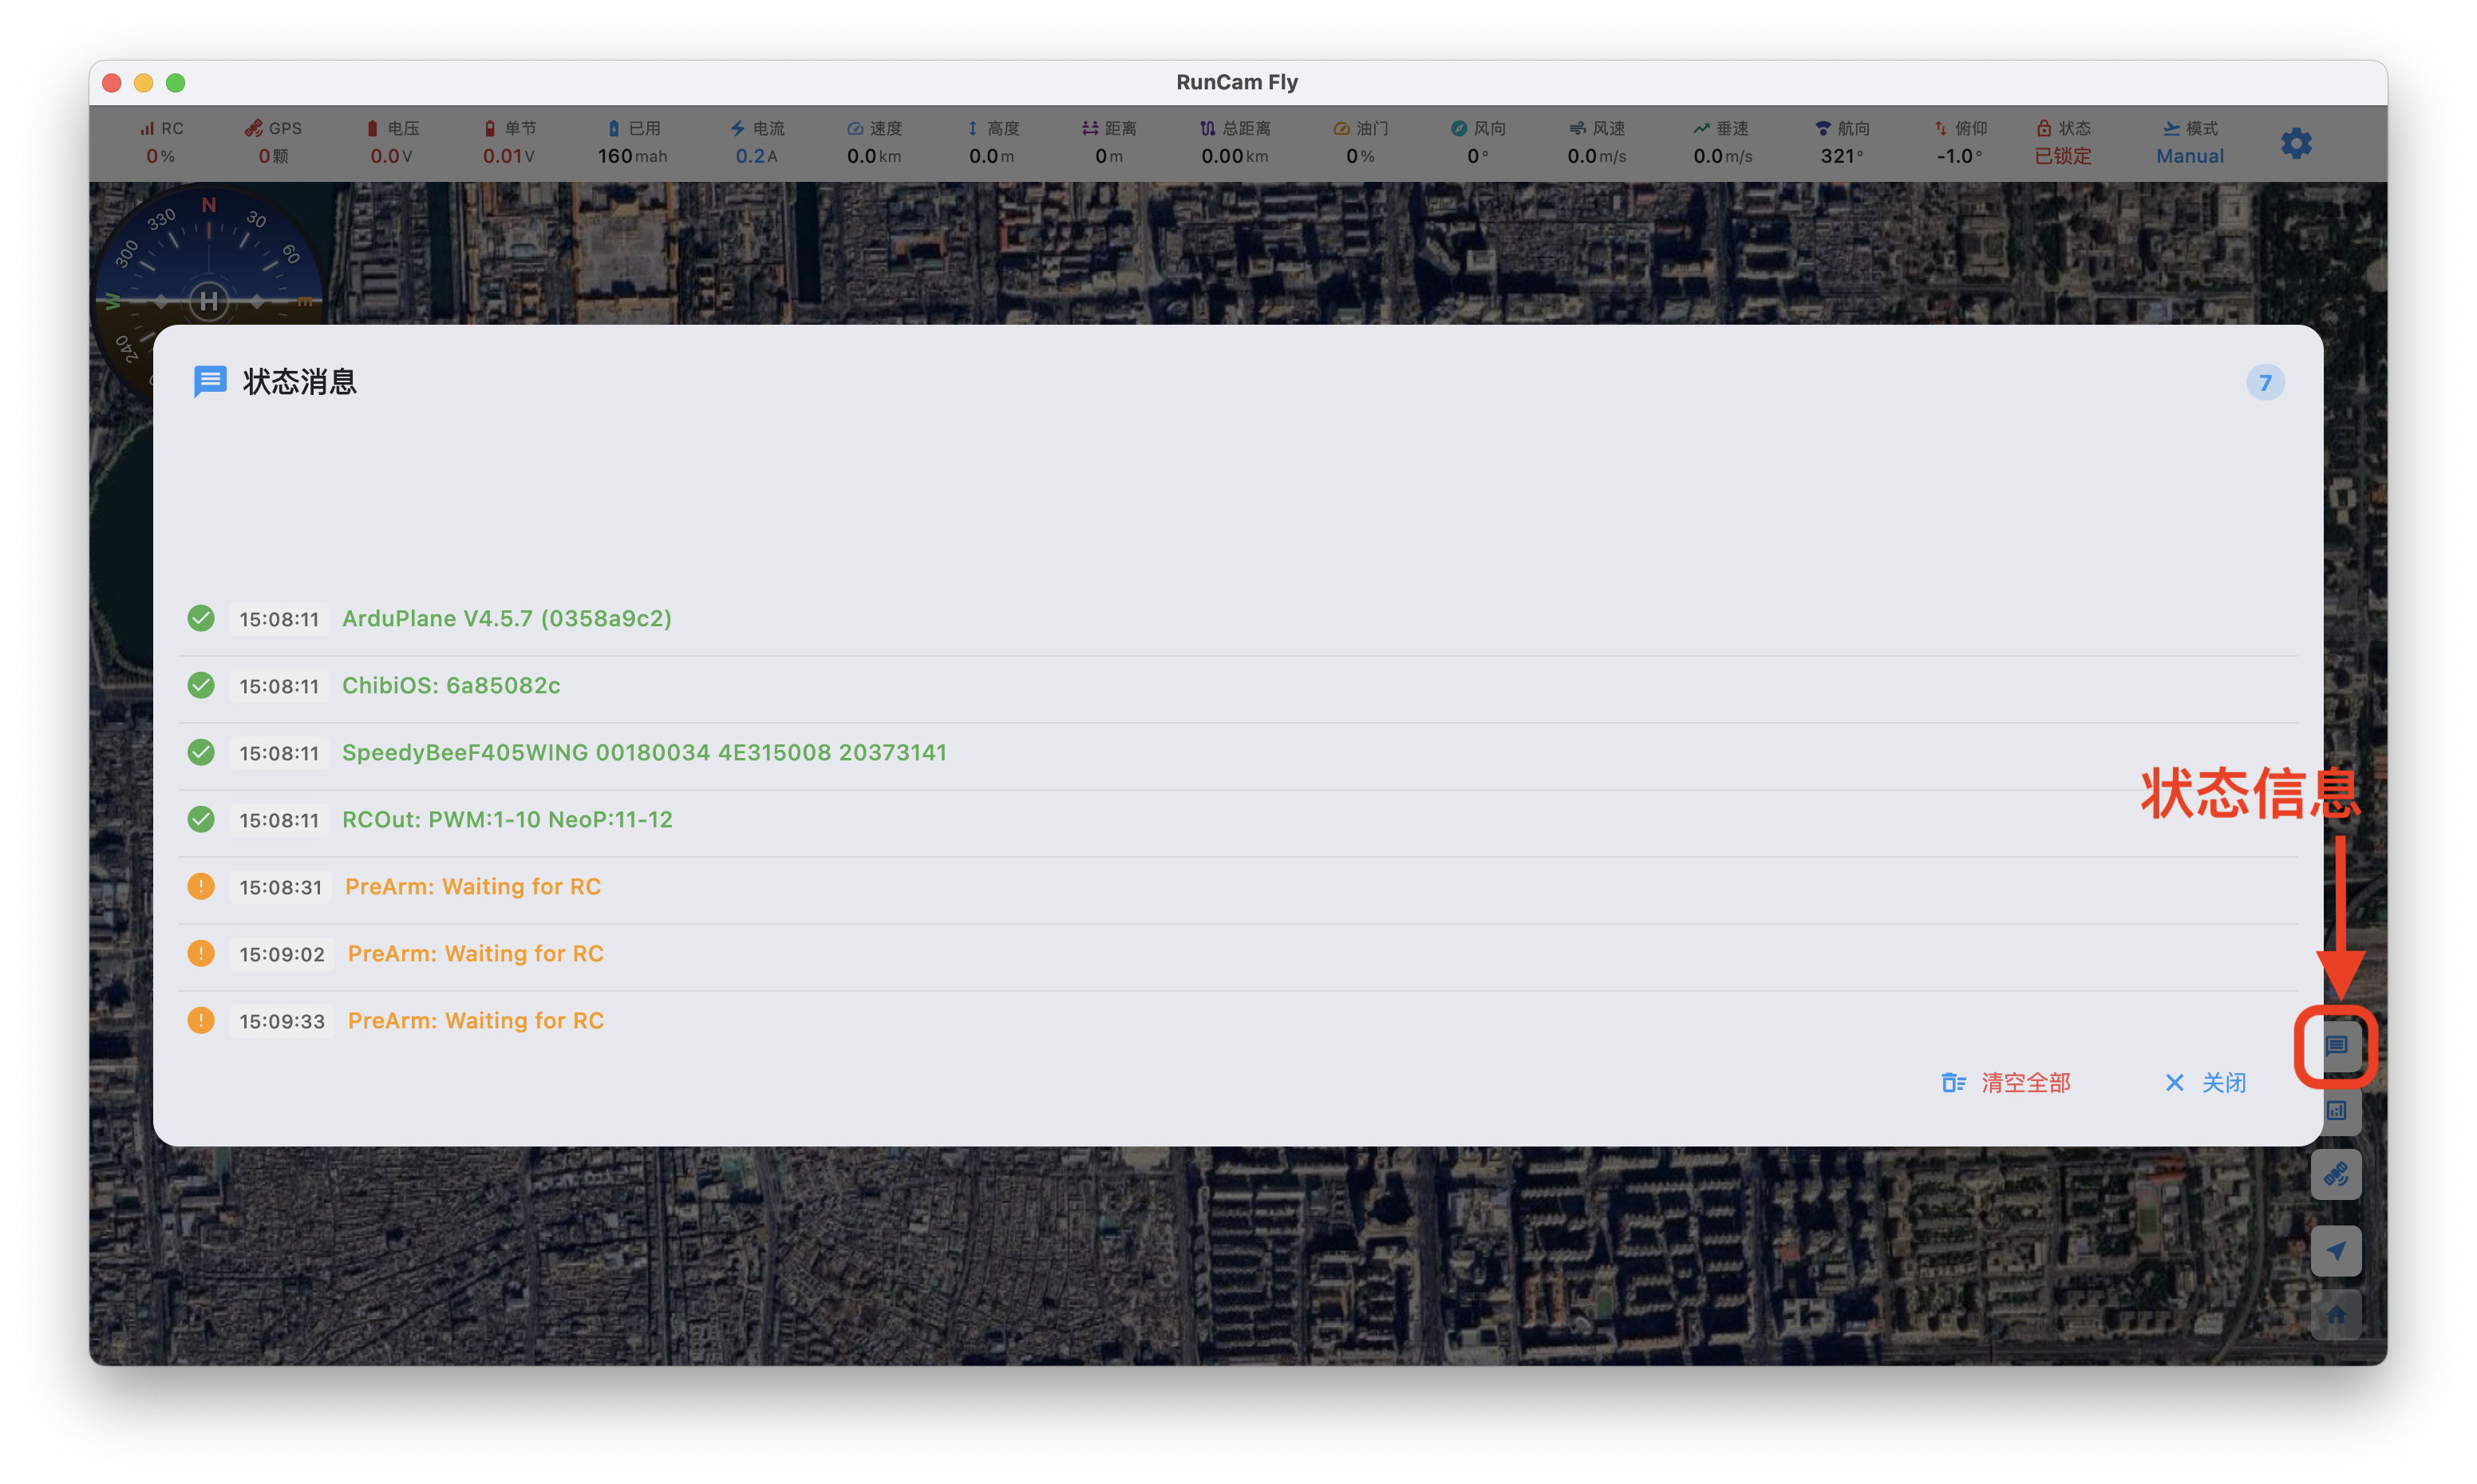Click the 状态消息 header message icon

tap(210, 381)
